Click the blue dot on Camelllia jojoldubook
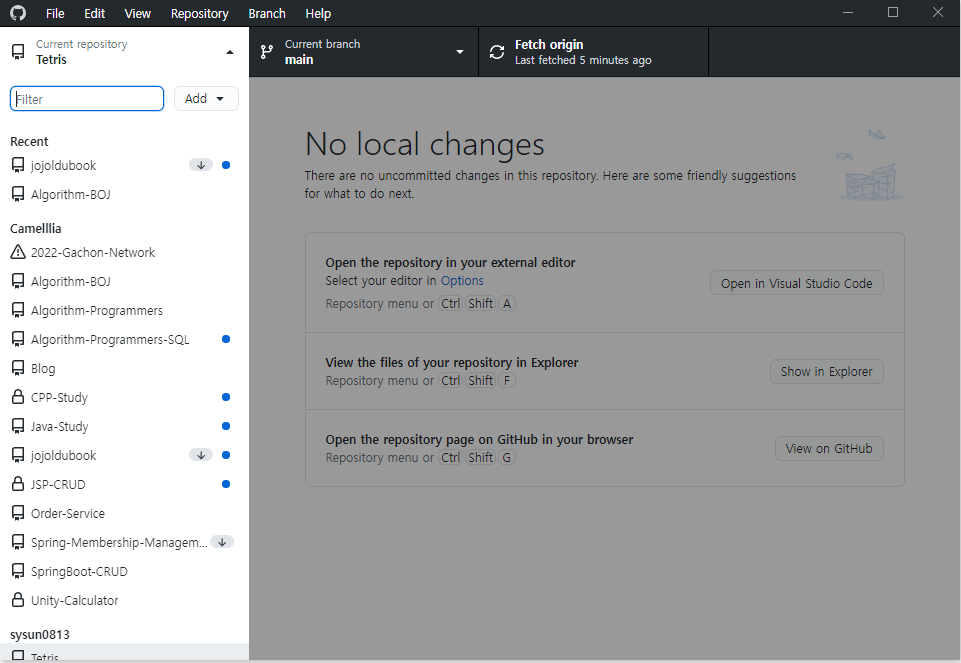 click(226, 455)
